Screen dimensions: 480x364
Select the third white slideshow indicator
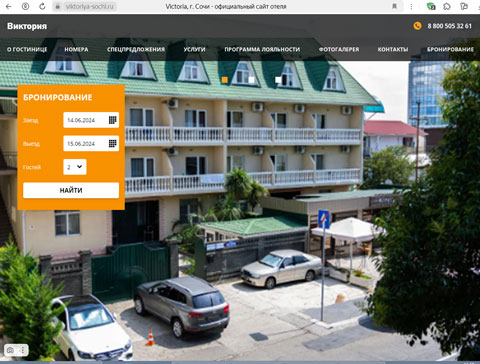point(278,80)
